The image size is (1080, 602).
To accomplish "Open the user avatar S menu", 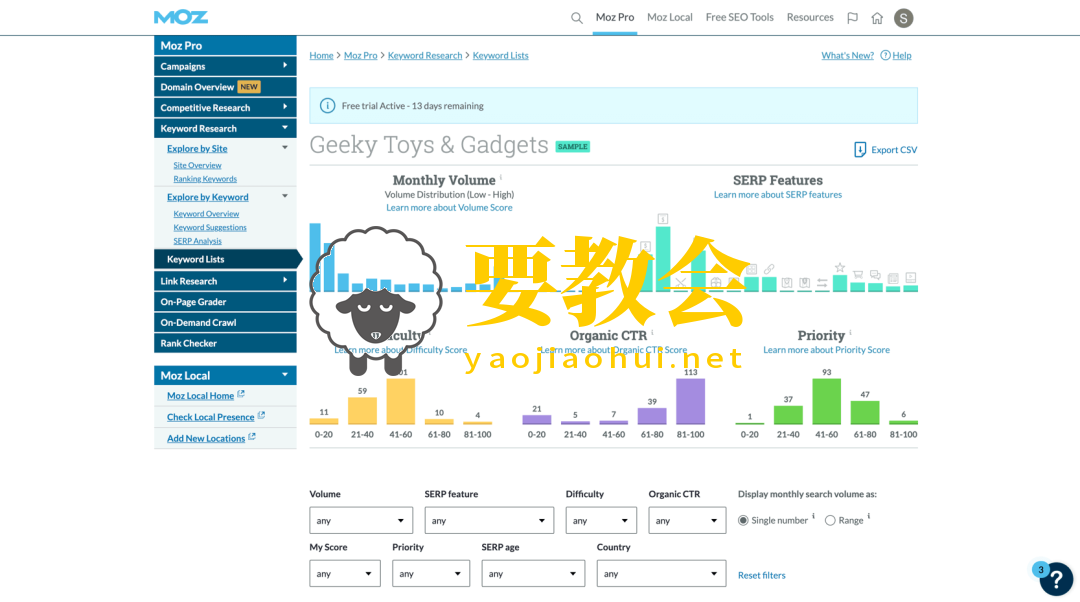I will point(903,18).
